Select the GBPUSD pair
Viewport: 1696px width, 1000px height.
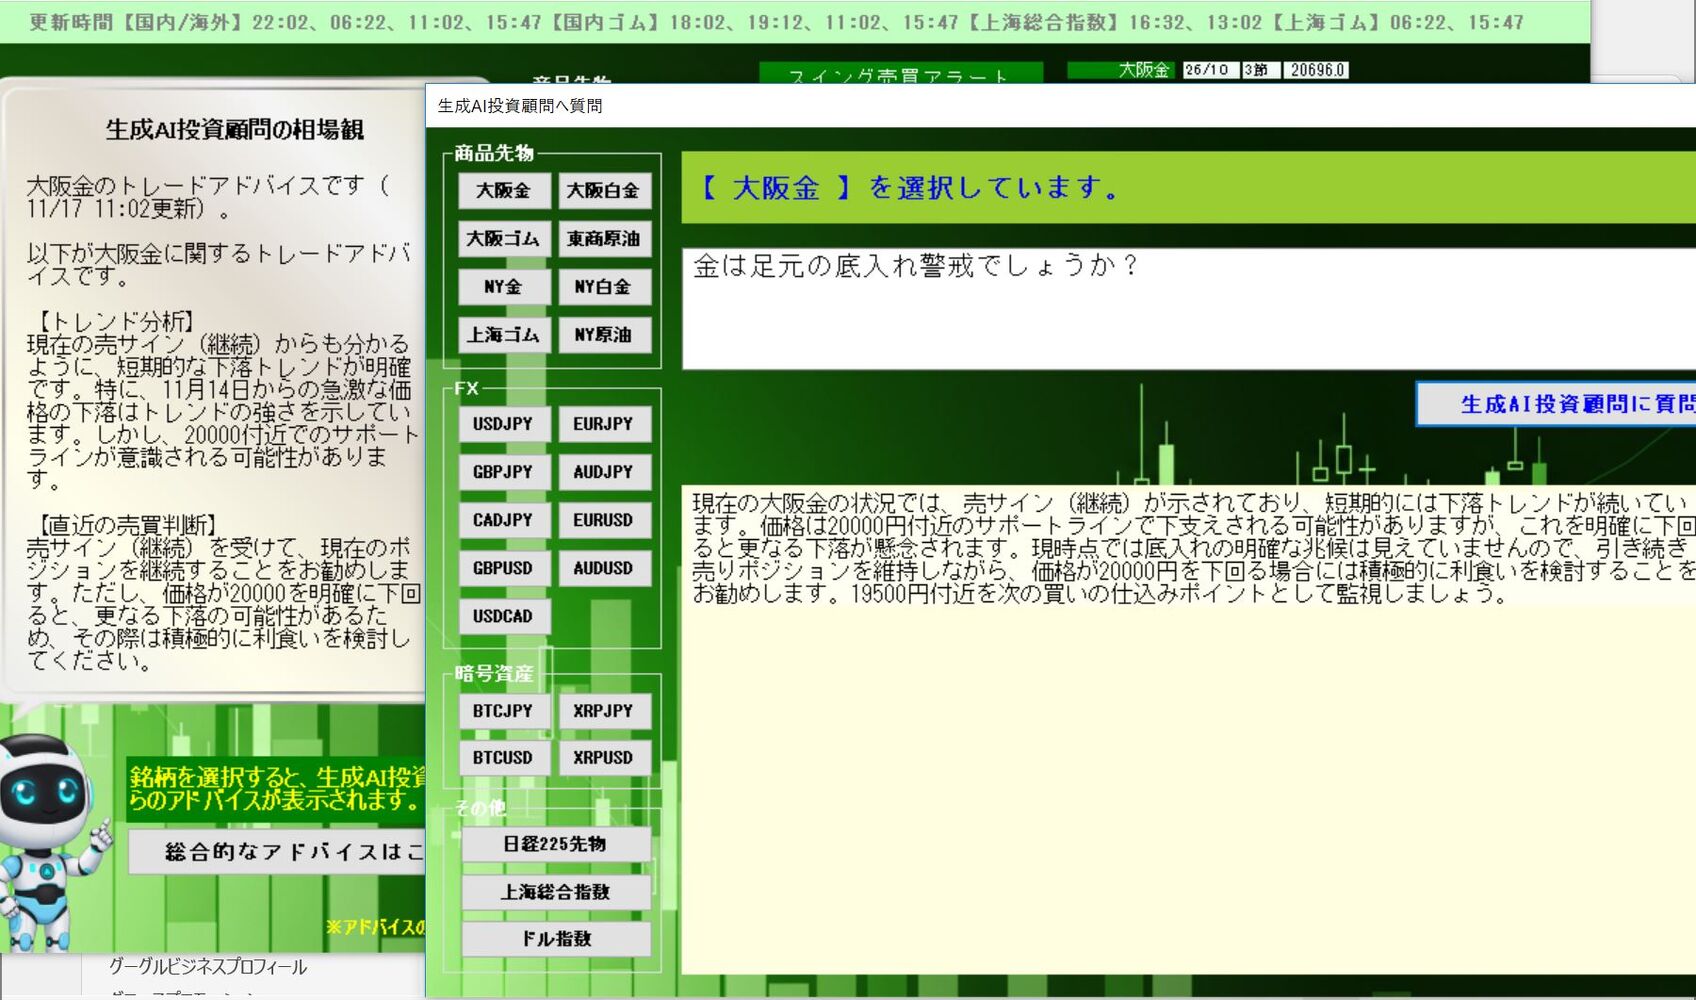(x=504, y=568)
